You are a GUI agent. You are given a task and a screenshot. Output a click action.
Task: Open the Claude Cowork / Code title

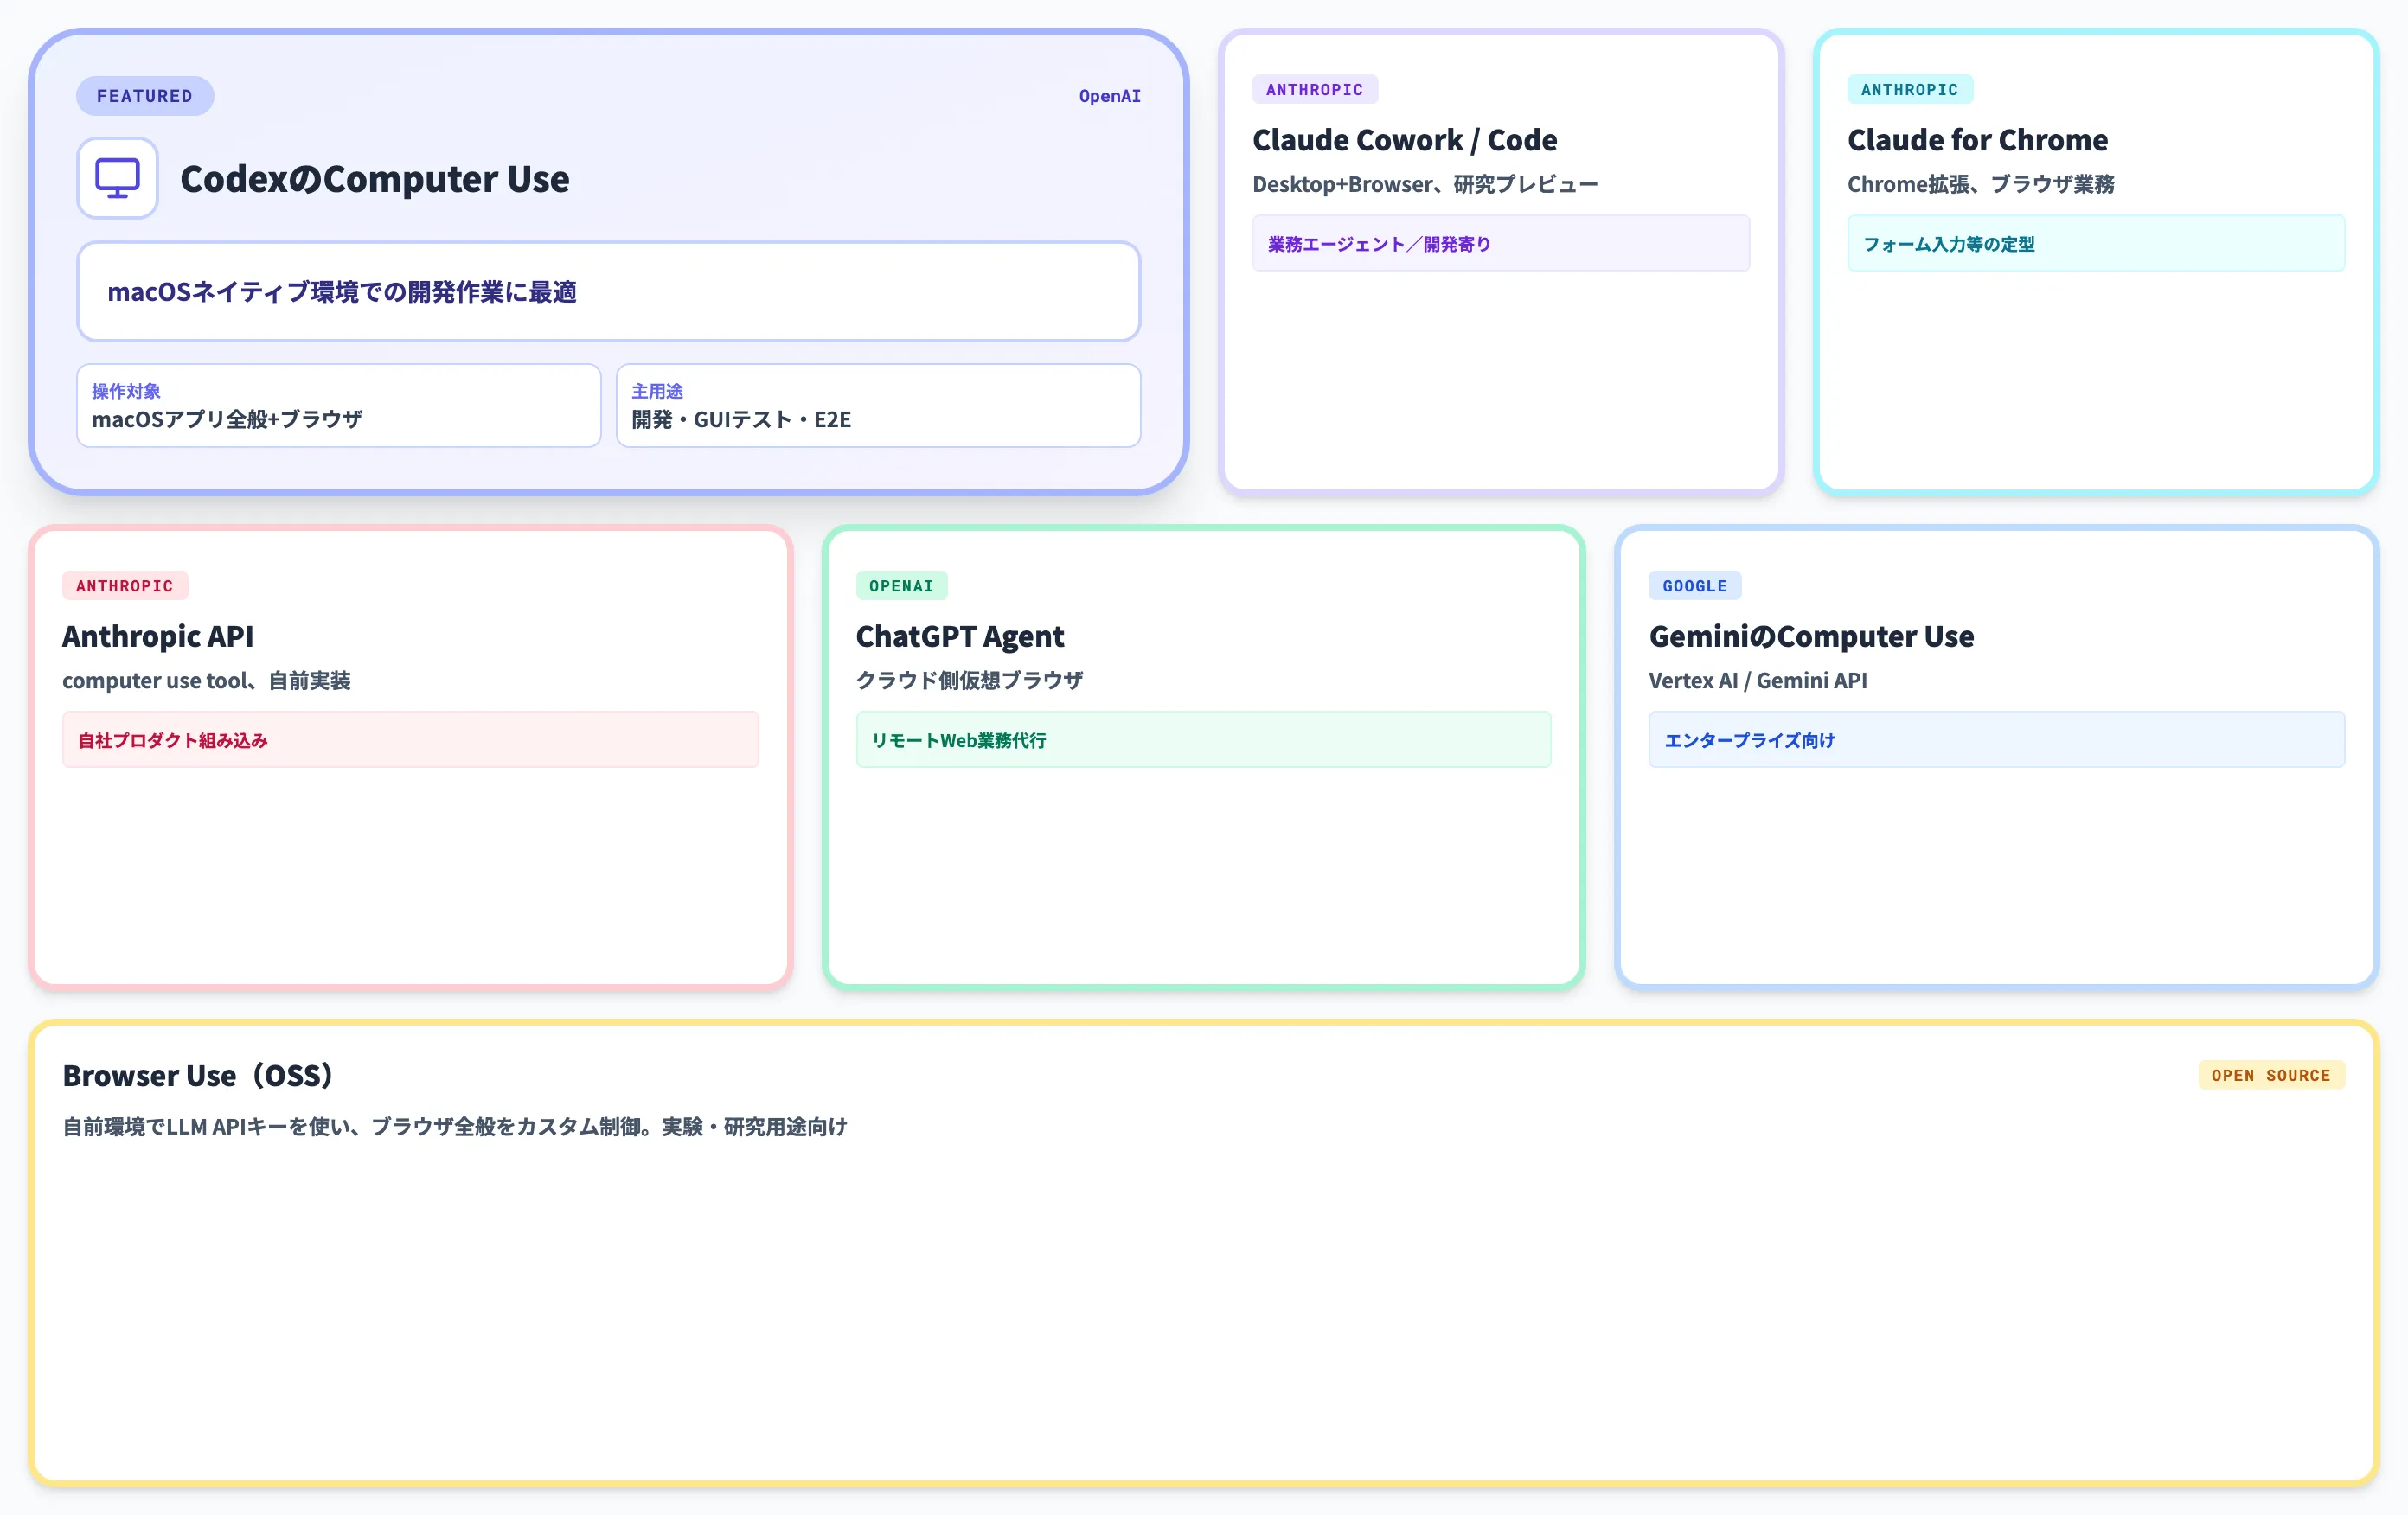(1405, 140)
